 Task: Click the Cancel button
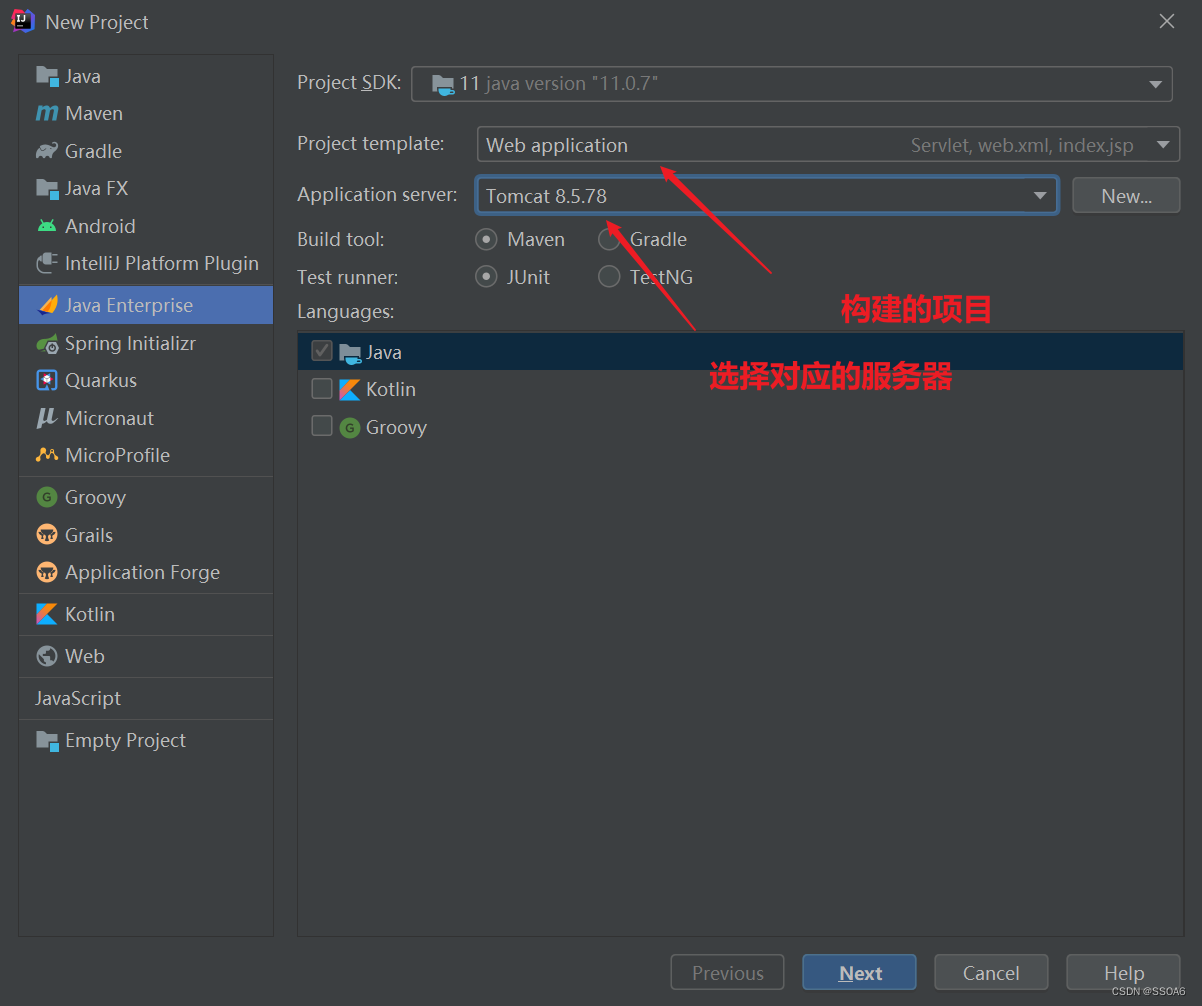pos(991,973)
